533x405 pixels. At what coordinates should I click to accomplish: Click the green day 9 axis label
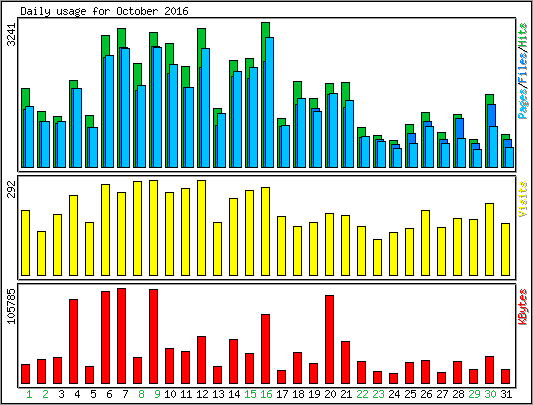click(157, 394)
